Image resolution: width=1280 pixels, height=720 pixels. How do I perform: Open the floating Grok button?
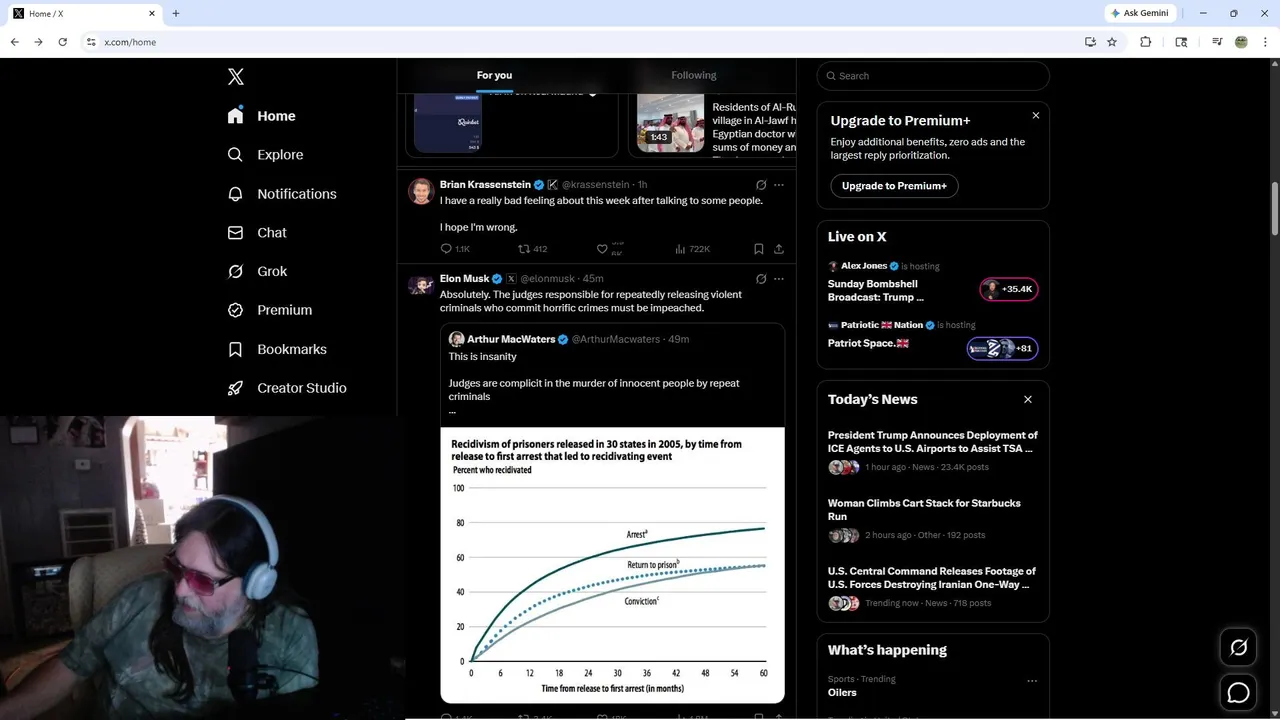(1238, 648)
